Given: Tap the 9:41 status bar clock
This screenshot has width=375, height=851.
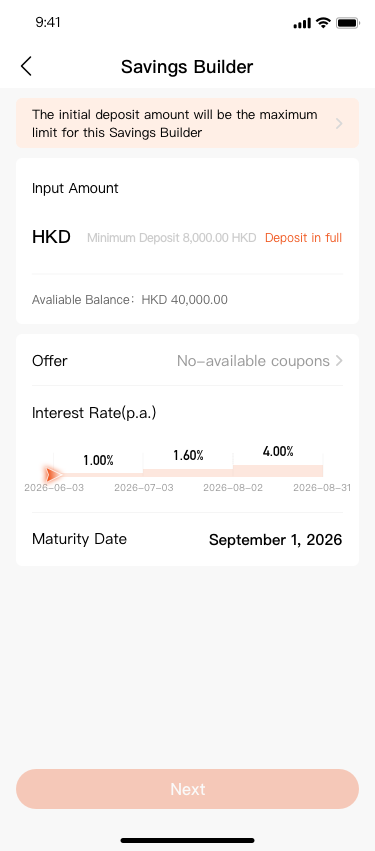Looking at the screenshot, I should [x=48, y=22].
